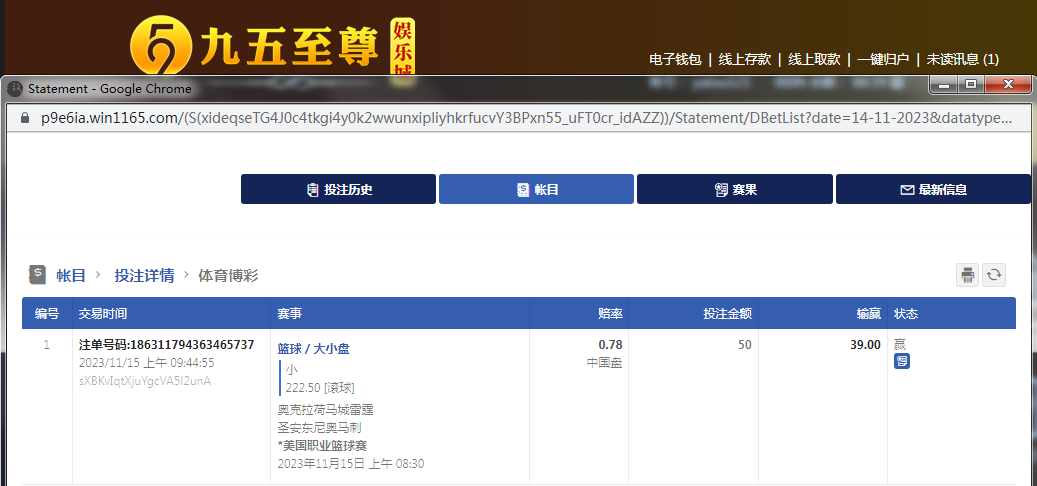1037x486 pixels.
Task: Open the bet detail icon under 赢
Action: point(901,361)
